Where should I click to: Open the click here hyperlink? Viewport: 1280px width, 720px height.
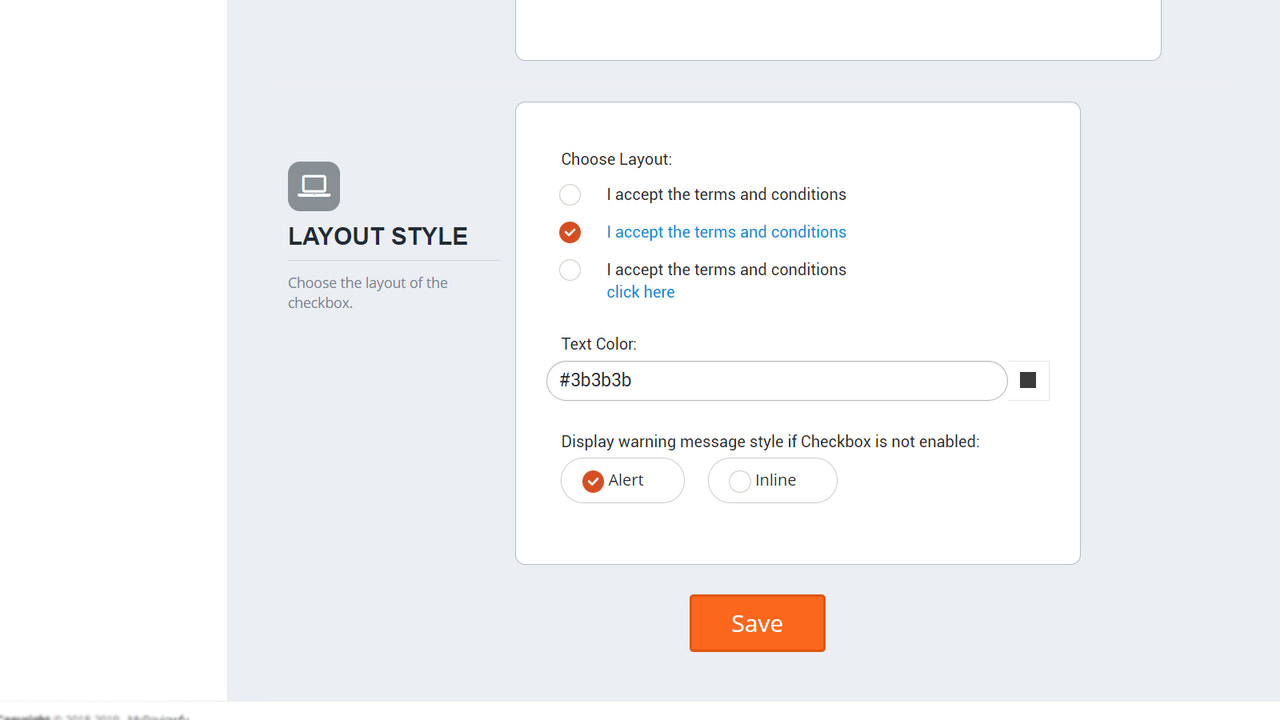pyautogui.click(x=640, y=291)
